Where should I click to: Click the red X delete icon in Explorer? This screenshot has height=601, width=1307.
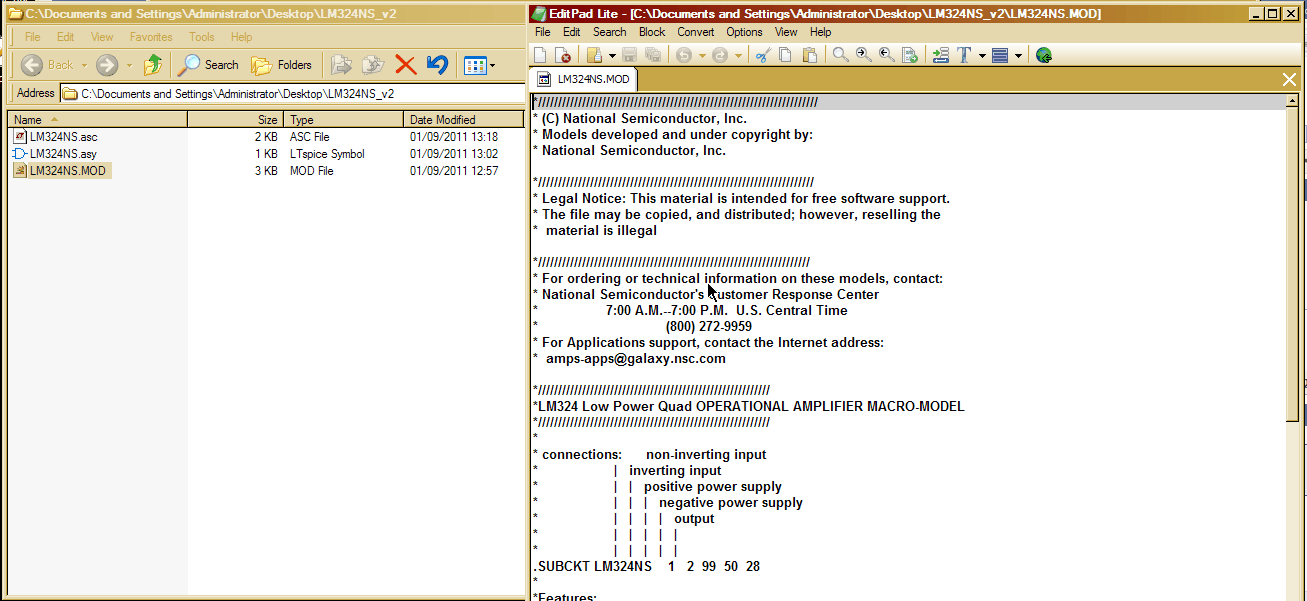pos(405,65)
